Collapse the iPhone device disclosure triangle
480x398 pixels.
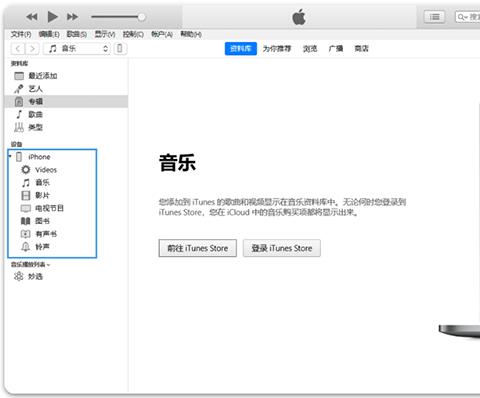coord(10,156)
